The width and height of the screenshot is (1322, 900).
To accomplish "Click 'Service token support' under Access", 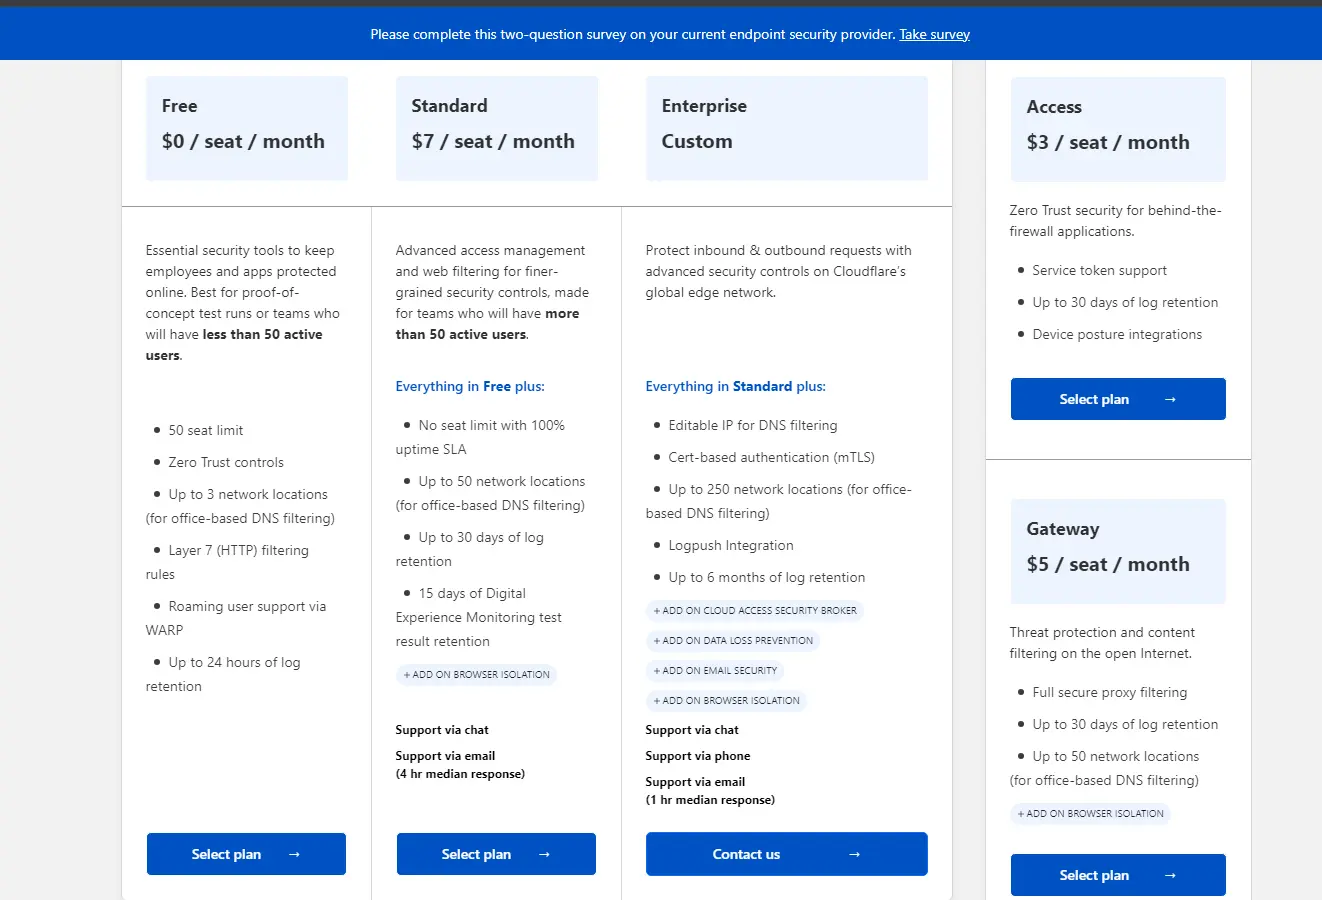I will [x=1100, y=270].
